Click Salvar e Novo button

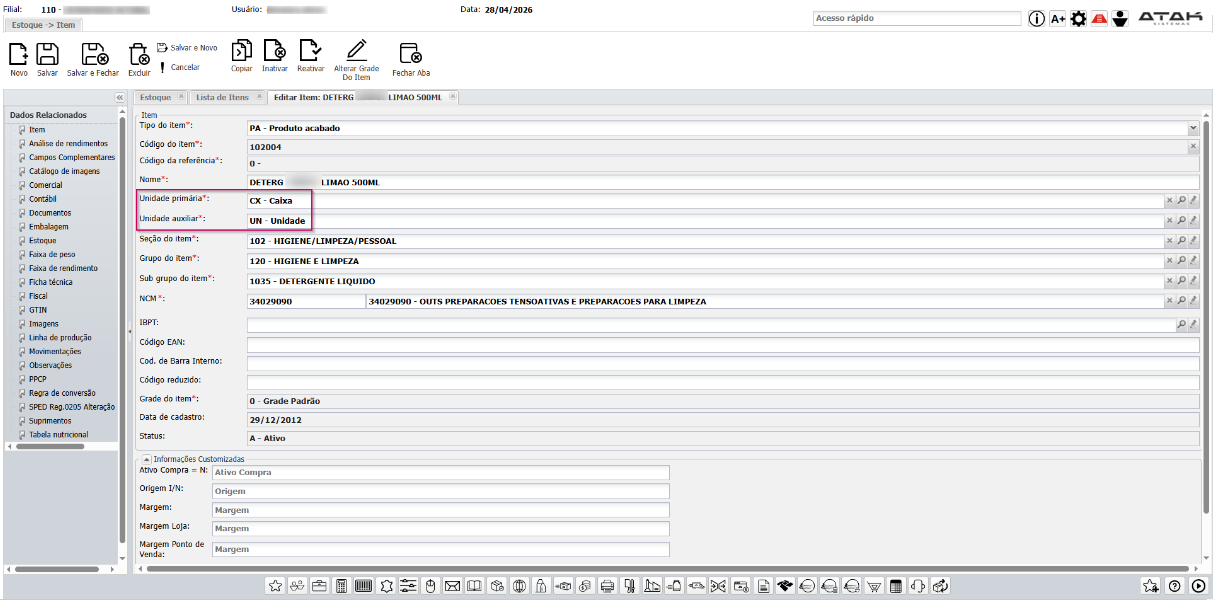[x=187, y=47]
